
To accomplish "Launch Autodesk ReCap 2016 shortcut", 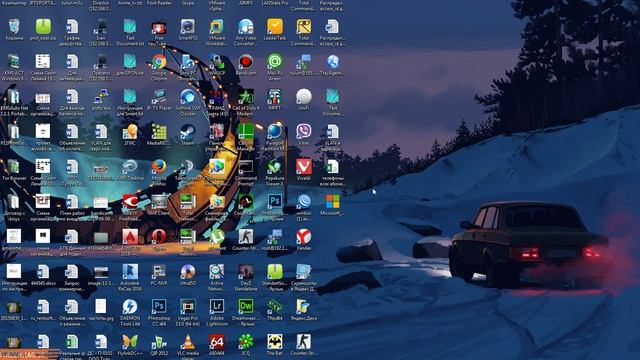I will point(130,272).
